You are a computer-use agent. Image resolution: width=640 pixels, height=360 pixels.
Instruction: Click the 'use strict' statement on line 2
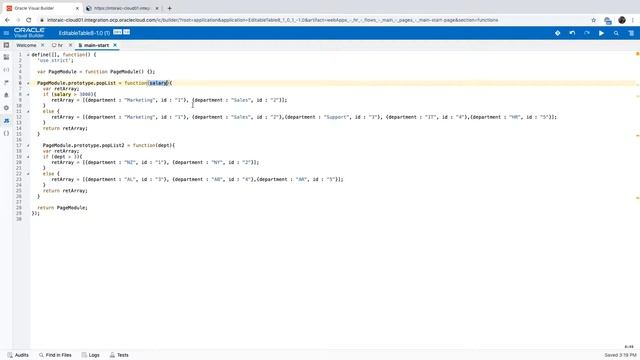pos(56,60)
